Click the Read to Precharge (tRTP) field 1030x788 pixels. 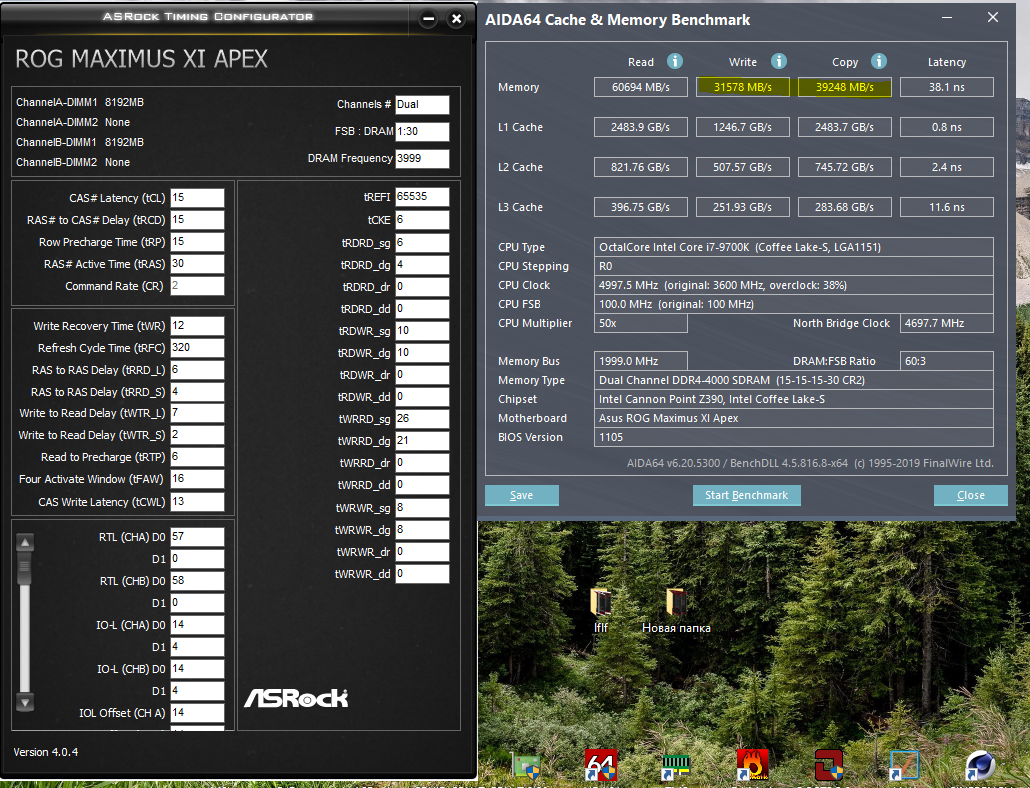click(x=197, y=456)
